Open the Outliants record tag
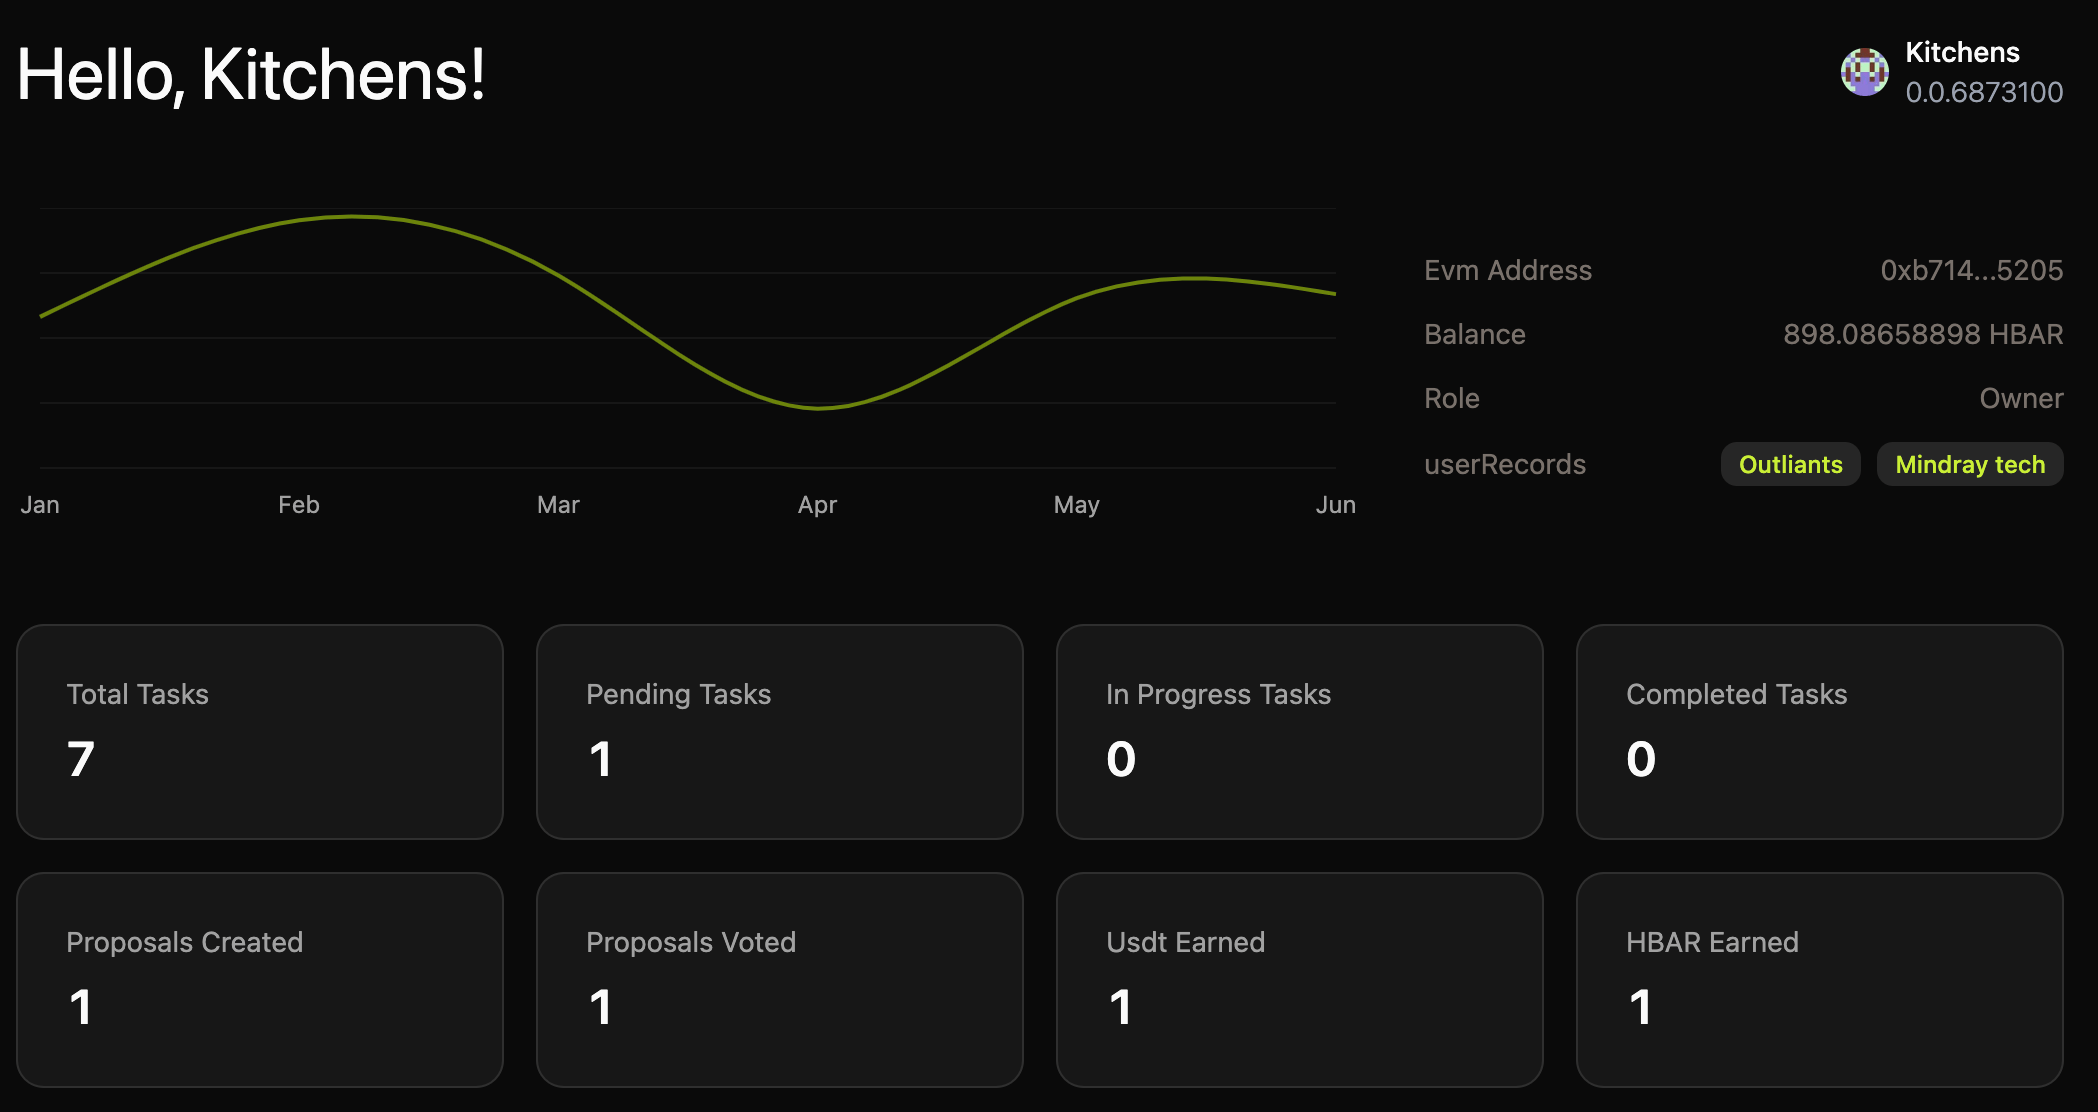Viewport: 2098px width, 1112px height. pos(1790,464)
